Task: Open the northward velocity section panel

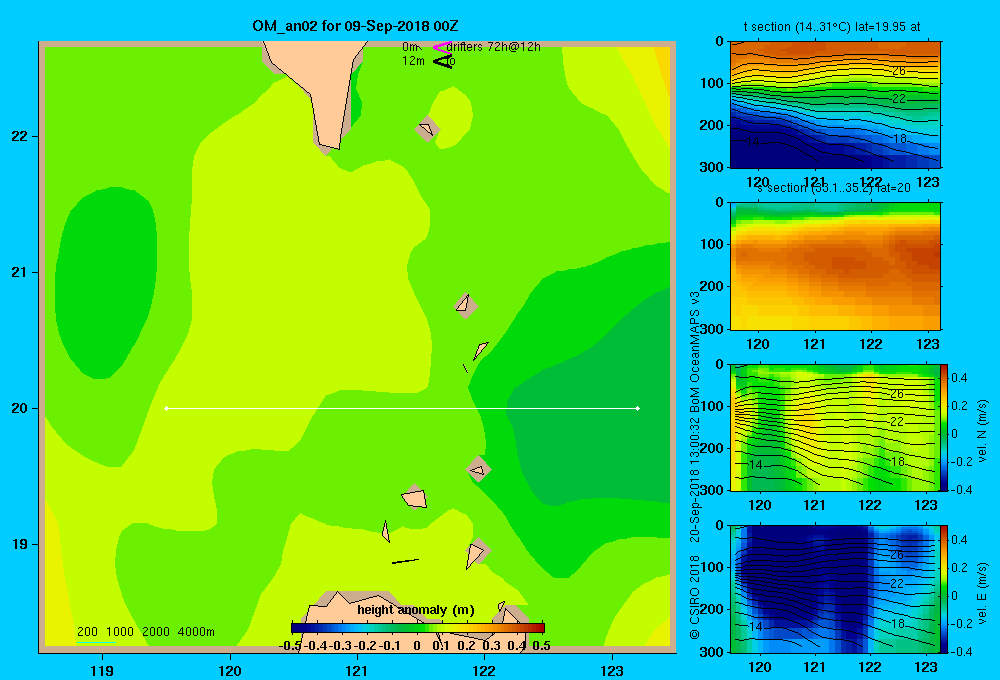Action: (x=835, y=427)
